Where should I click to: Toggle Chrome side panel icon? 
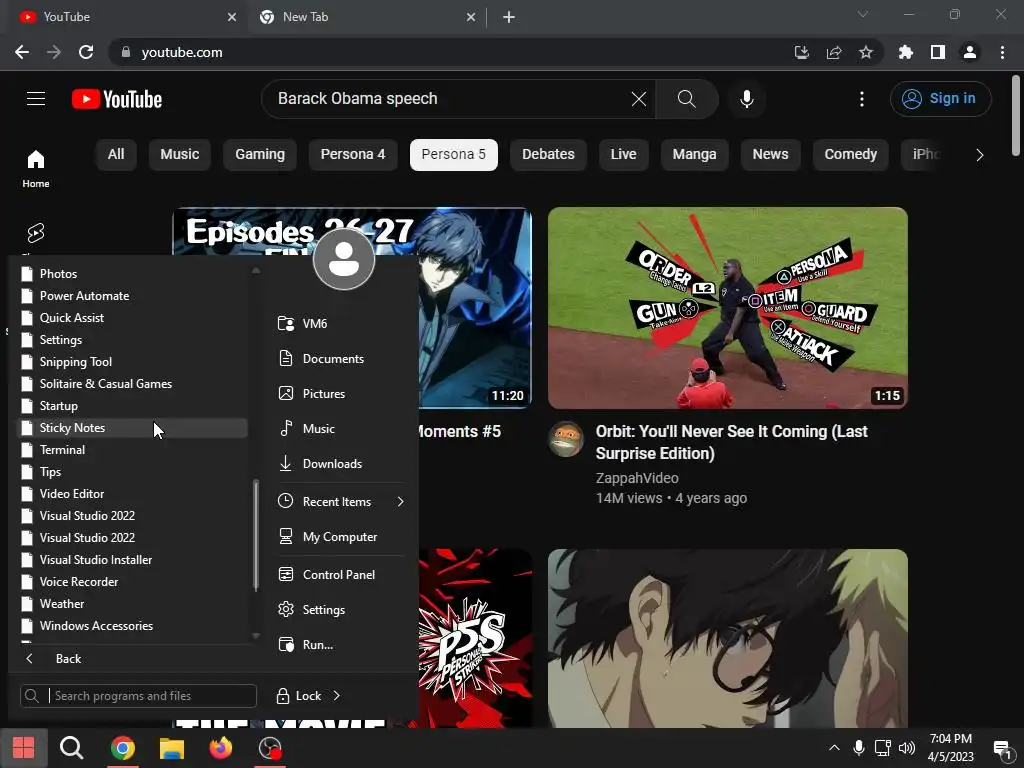[x=938, y=52]
